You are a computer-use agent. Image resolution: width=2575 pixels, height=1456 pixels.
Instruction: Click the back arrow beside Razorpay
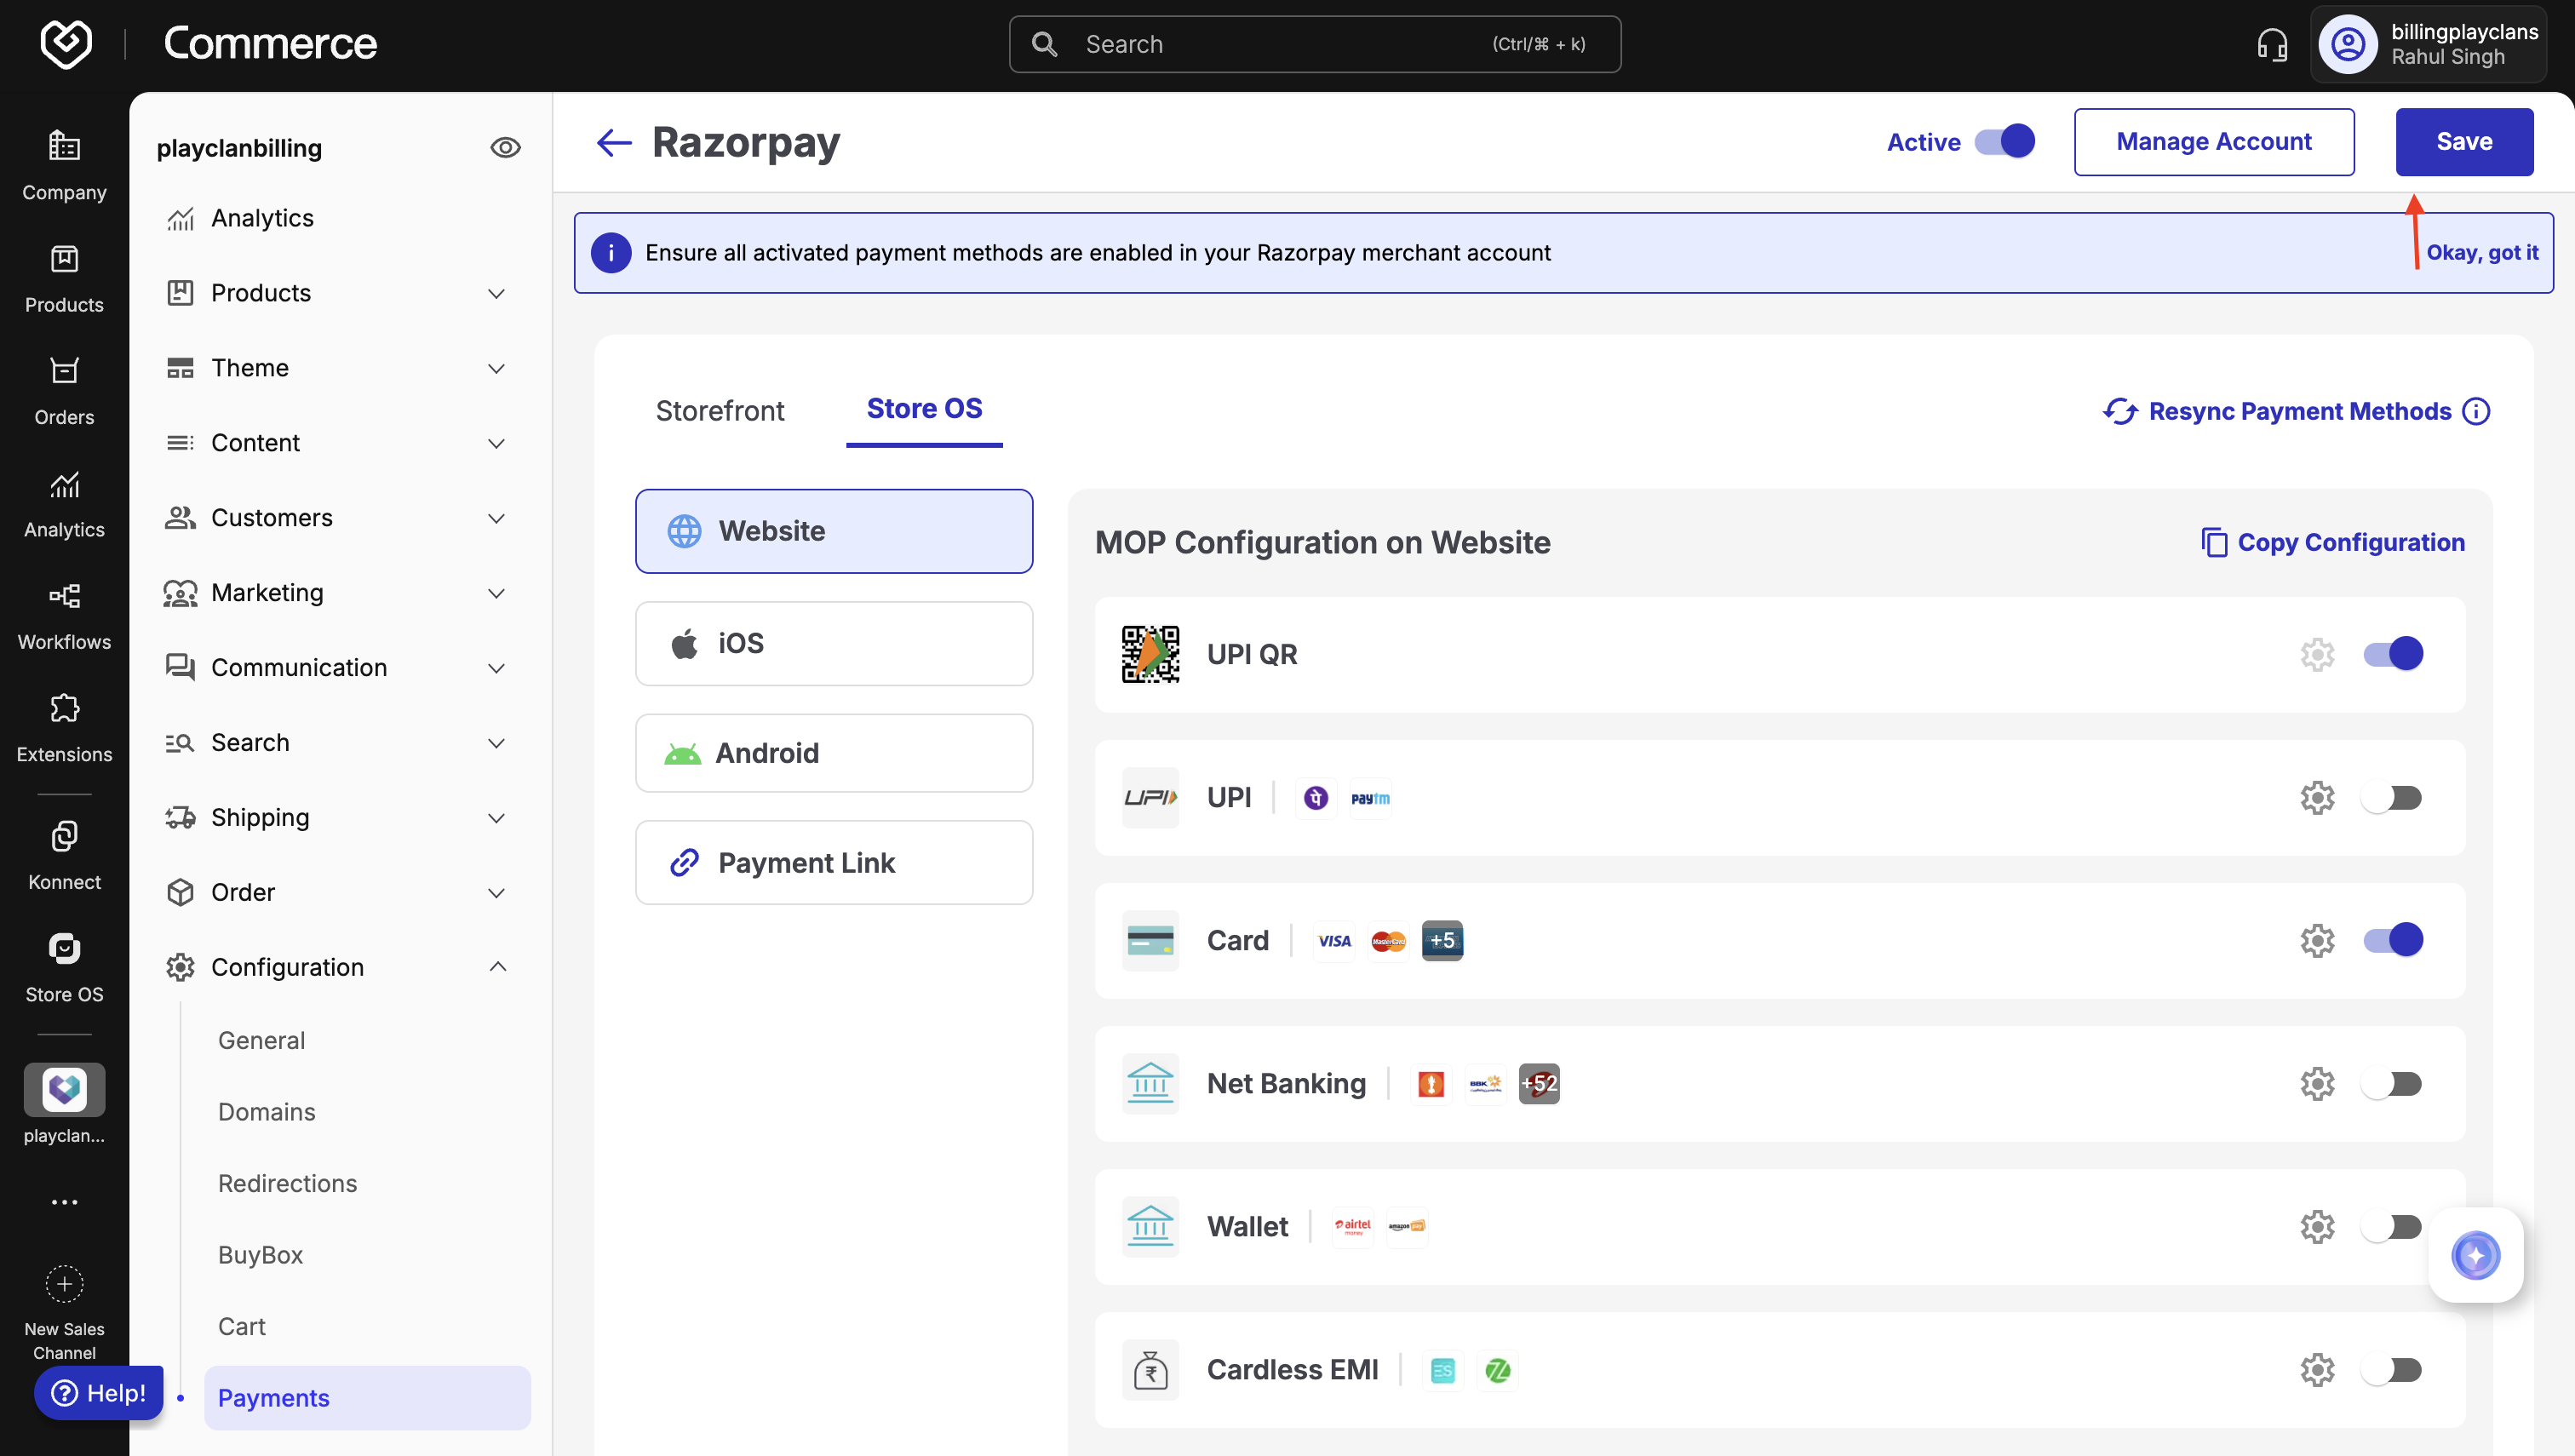614,142
